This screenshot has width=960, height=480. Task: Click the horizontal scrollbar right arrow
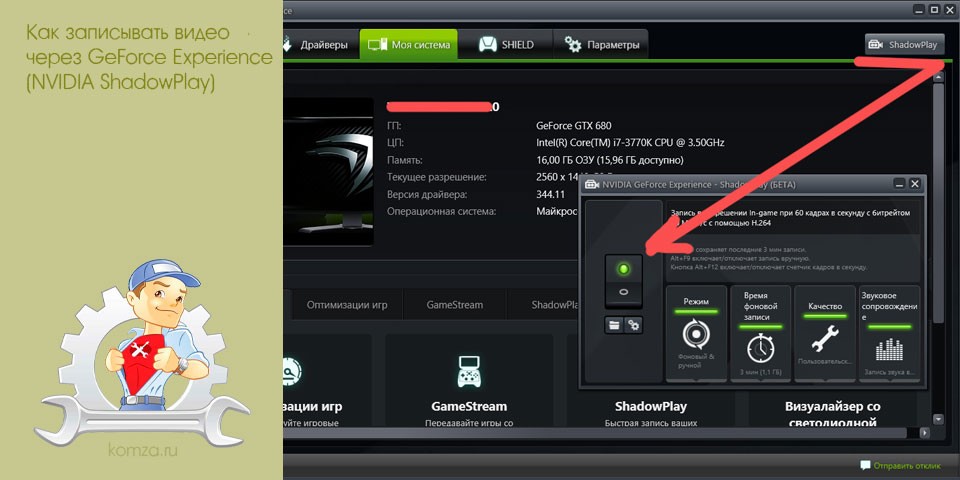click(x=924, y=432)
